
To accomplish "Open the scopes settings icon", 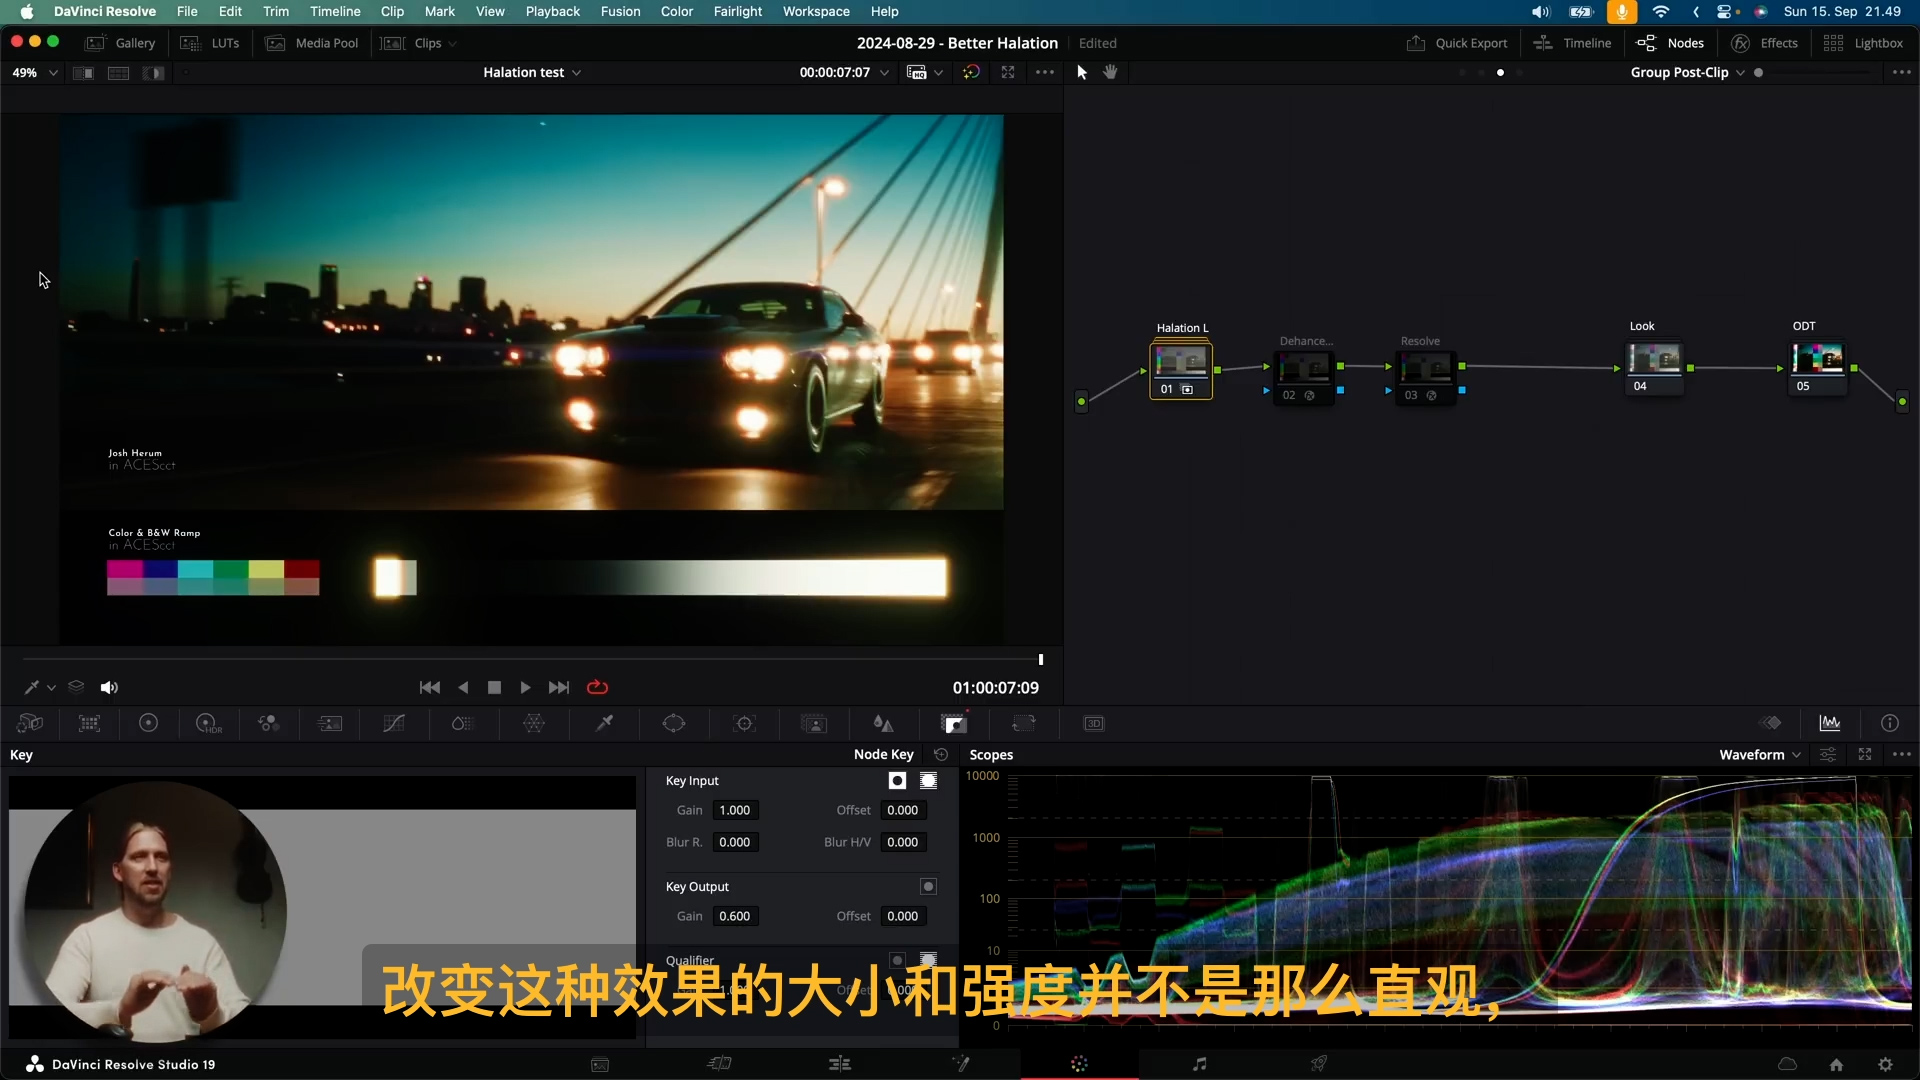I will [1828, 755].
